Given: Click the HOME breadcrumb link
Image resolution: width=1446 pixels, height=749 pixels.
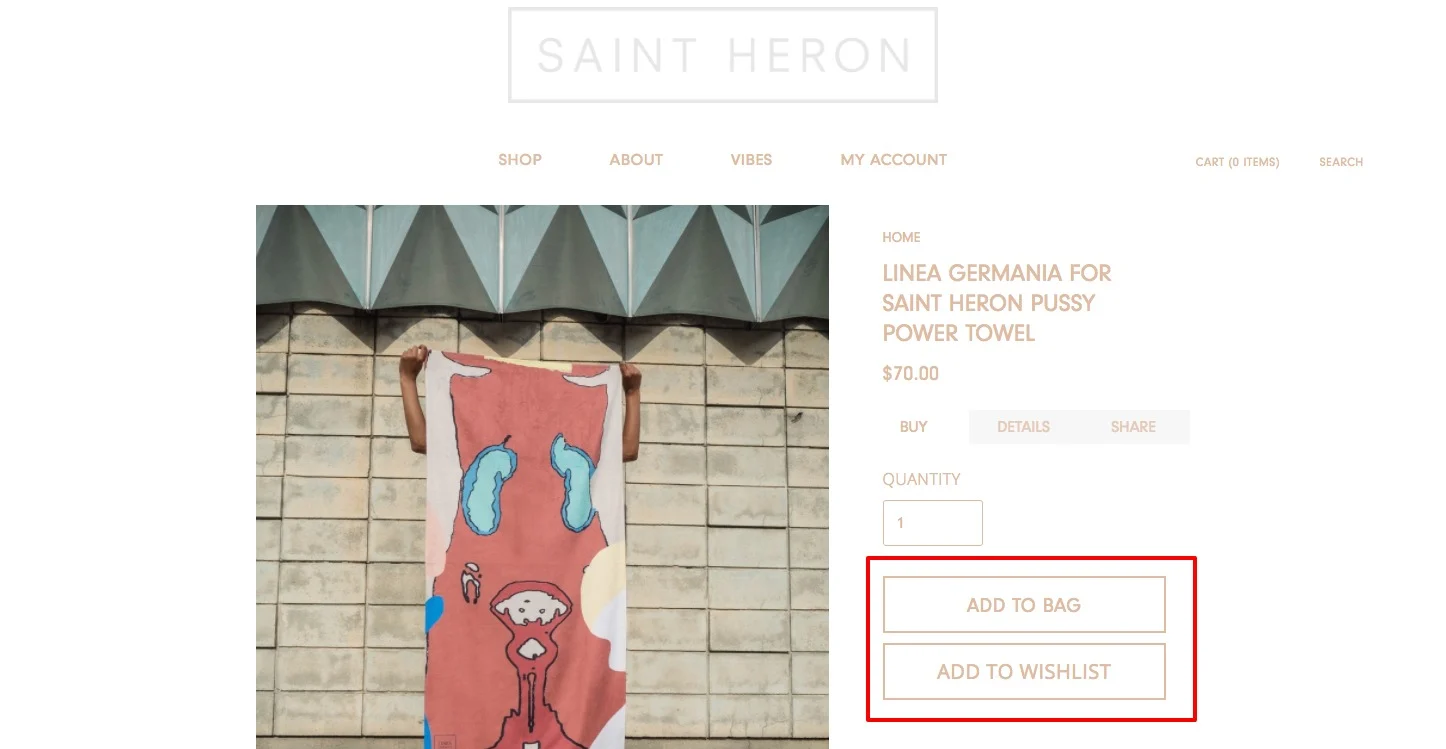Looking at the screenshot, I should (901, 237).
